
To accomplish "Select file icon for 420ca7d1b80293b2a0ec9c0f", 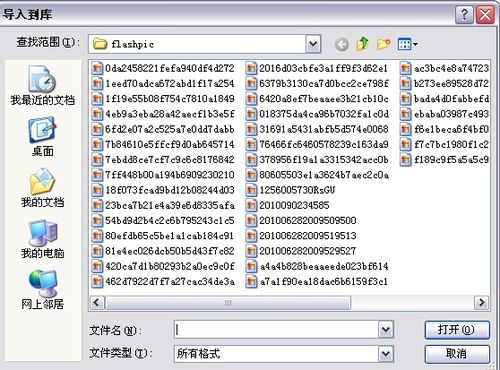I will (97, 266).
